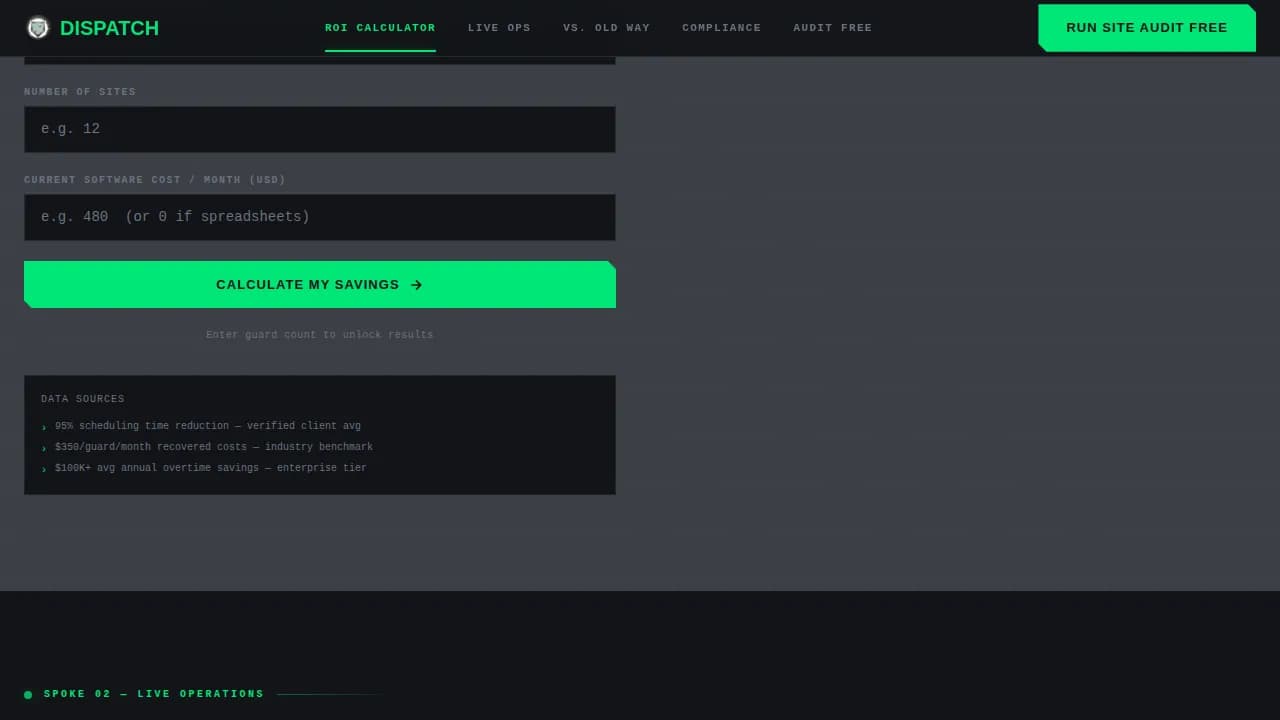
Task: Select the '$350/guard/month recovered costs' line
Action: coord(214,447)
